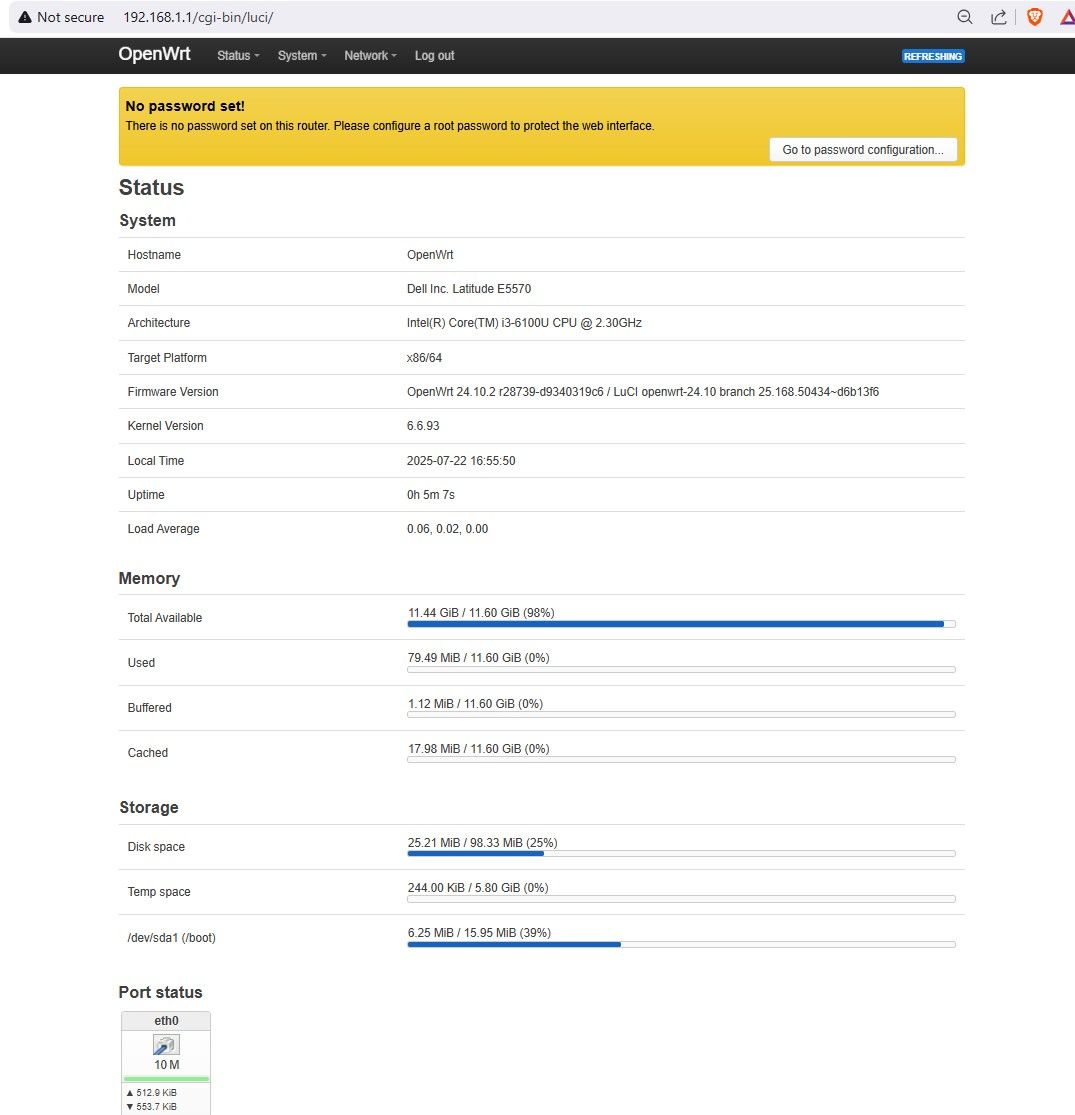Toggle the REFRESHING indicator badge

click(933, 56)
